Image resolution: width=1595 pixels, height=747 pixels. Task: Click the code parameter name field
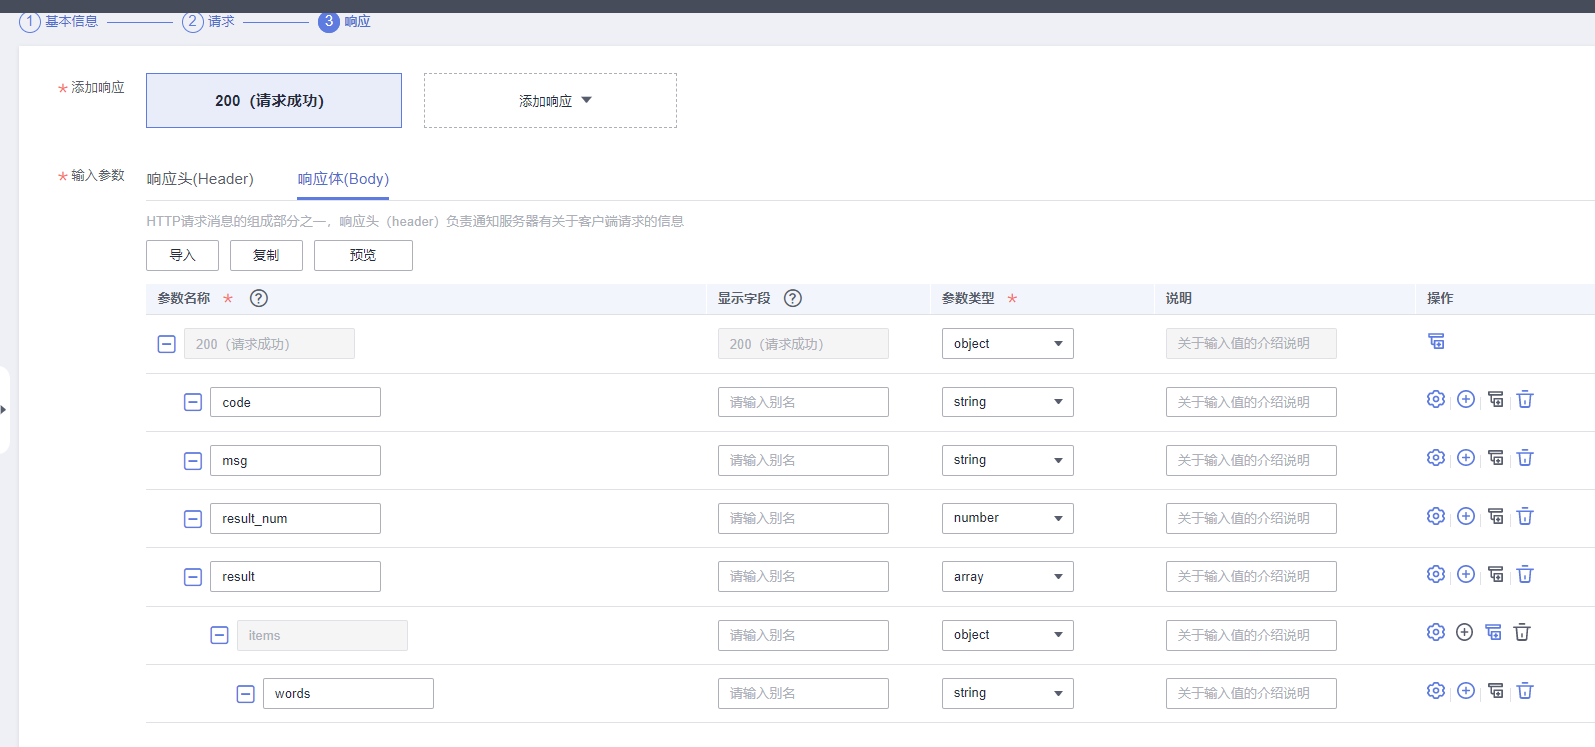click(x=295, y=402)
